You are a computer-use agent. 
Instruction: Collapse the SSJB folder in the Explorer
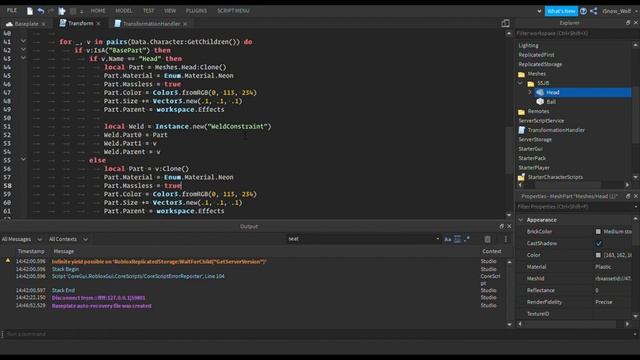click(520, 83)
